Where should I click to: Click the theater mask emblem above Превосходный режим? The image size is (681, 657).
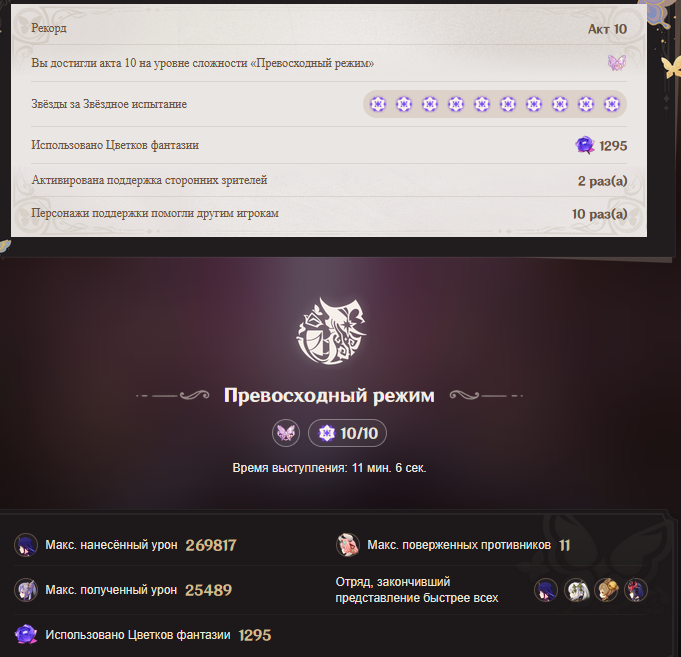point(331,331)
